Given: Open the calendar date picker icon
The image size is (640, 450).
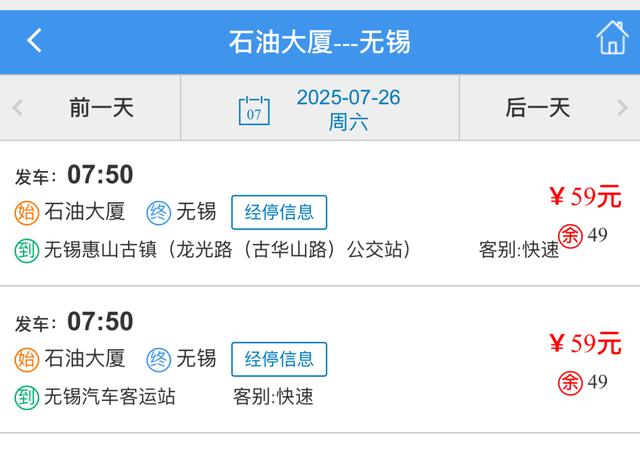Looking at the screenshot, I should click(254, 110).
